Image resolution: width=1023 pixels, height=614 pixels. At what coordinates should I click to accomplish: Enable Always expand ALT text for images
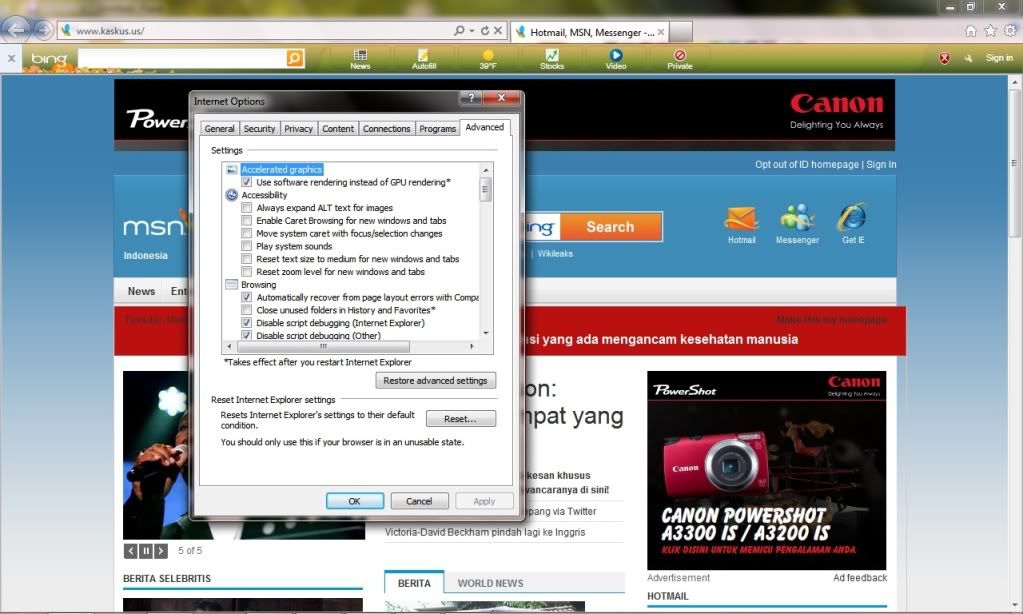[247, 207]
